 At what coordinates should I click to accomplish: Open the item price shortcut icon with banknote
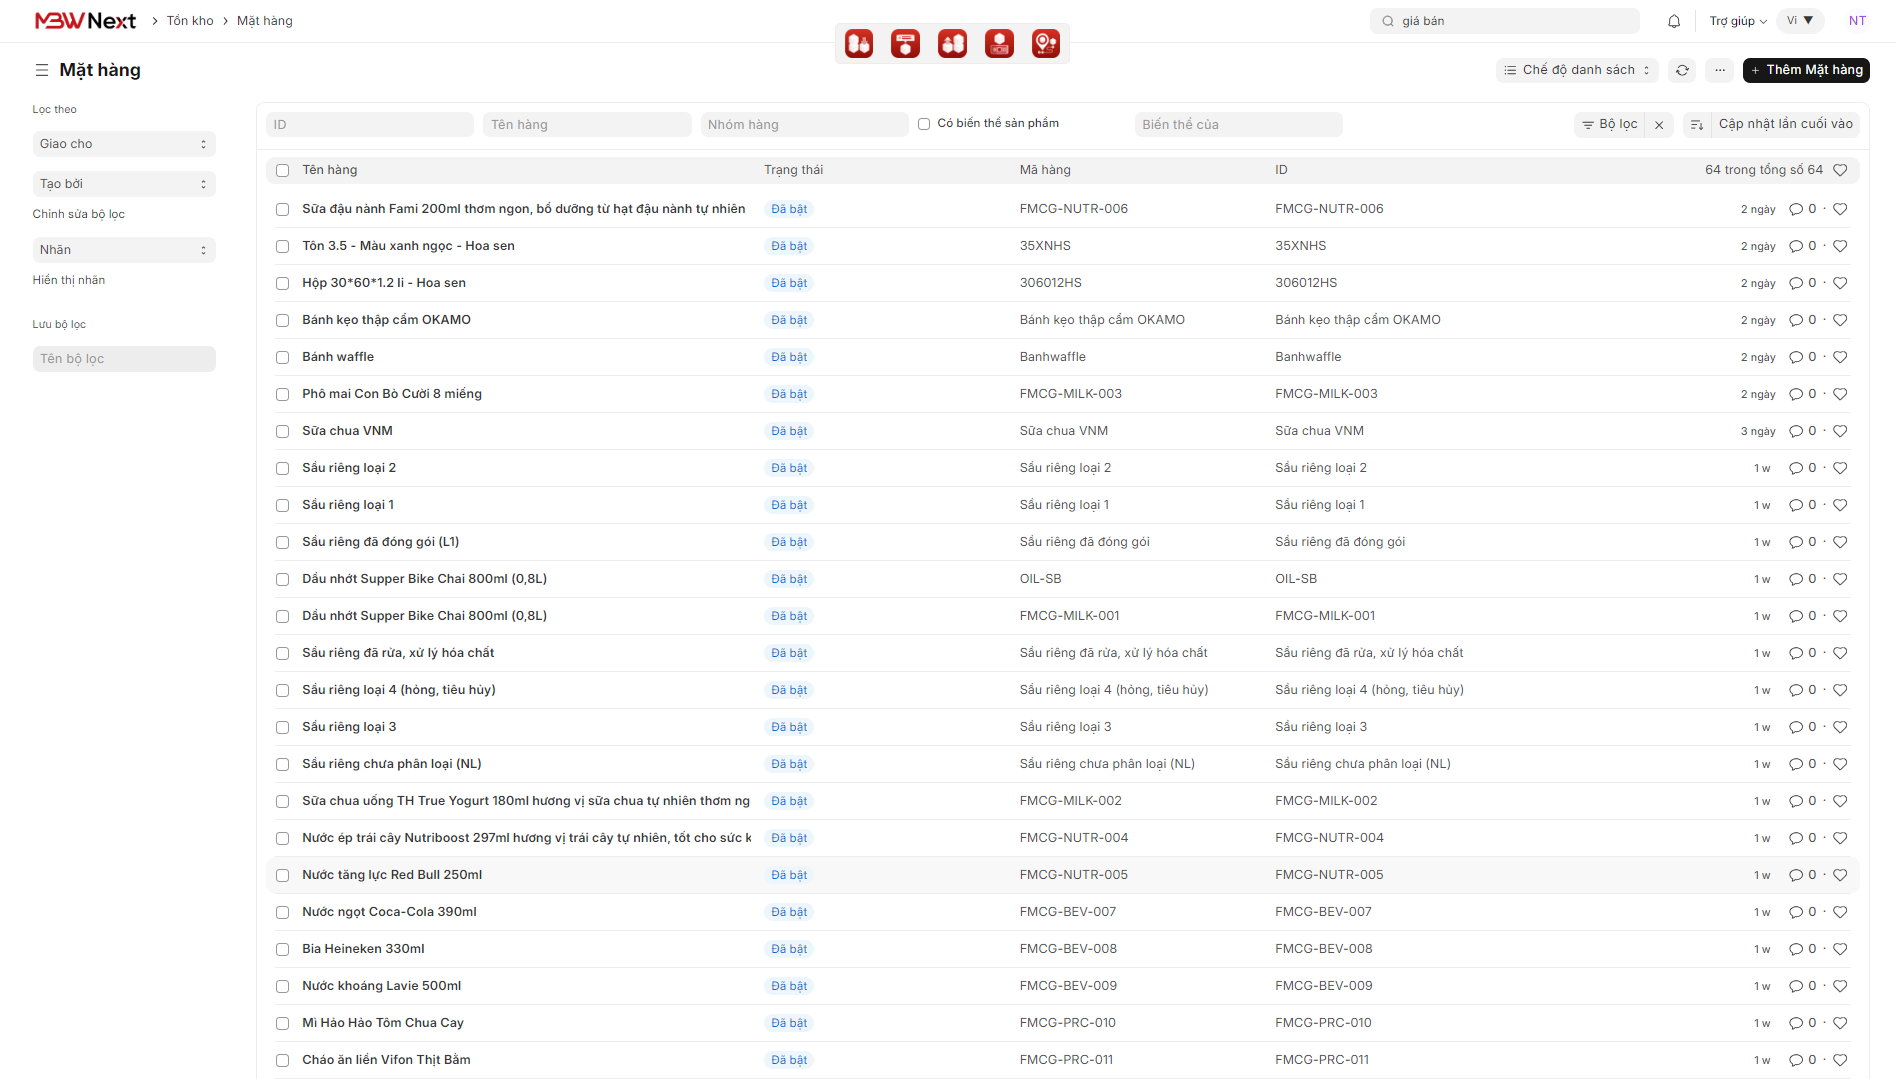999,44
